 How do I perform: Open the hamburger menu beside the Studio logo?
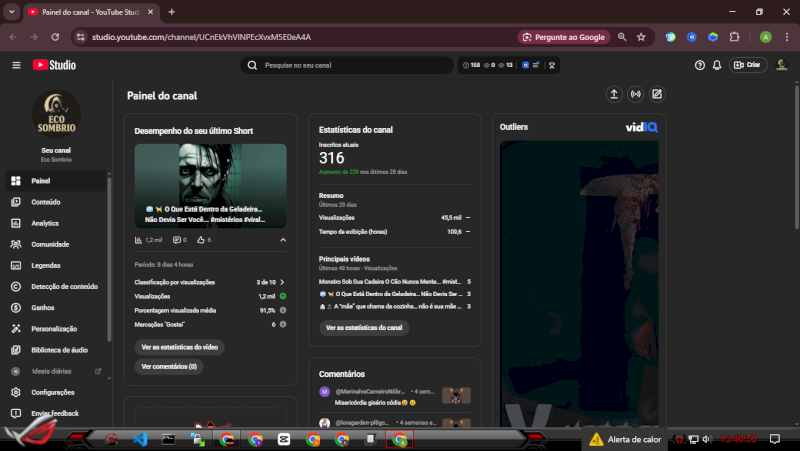(x=16, y=65)
